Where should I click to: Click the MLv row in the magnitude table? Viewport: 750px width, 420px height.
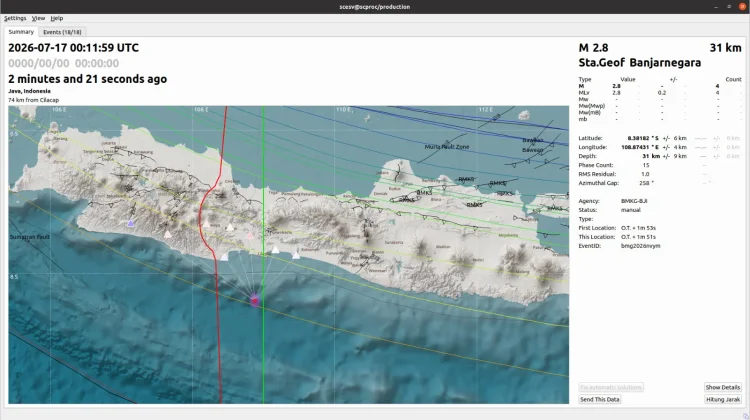pos(660,93)
